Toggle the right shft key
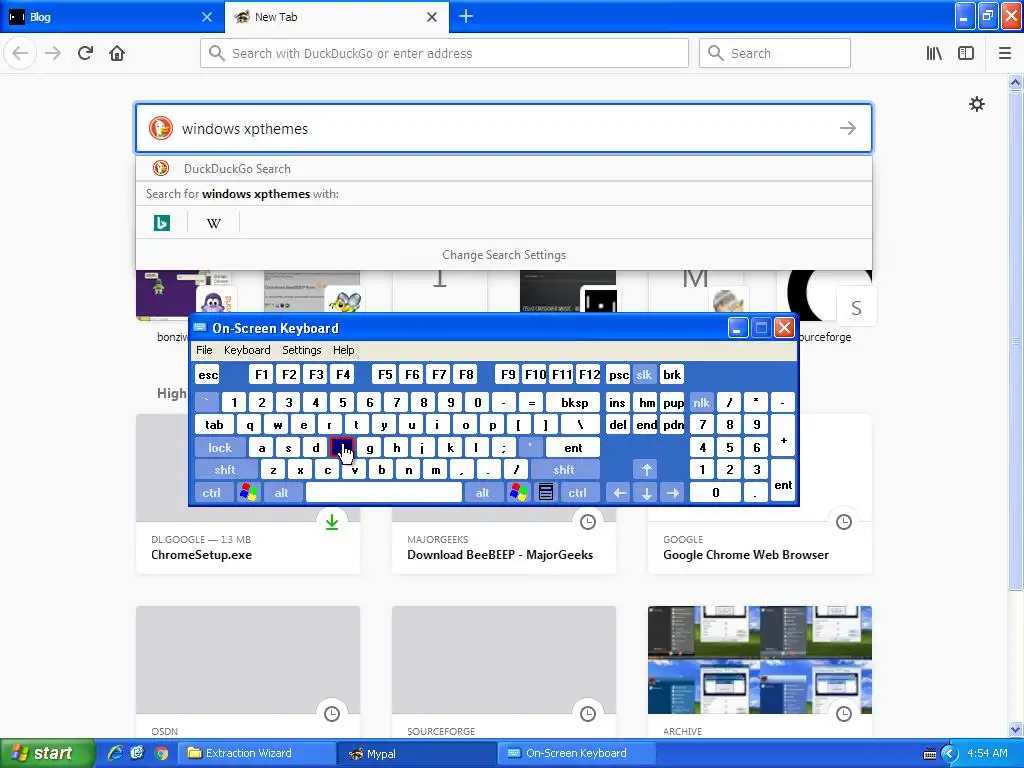 tap(564, 470)
